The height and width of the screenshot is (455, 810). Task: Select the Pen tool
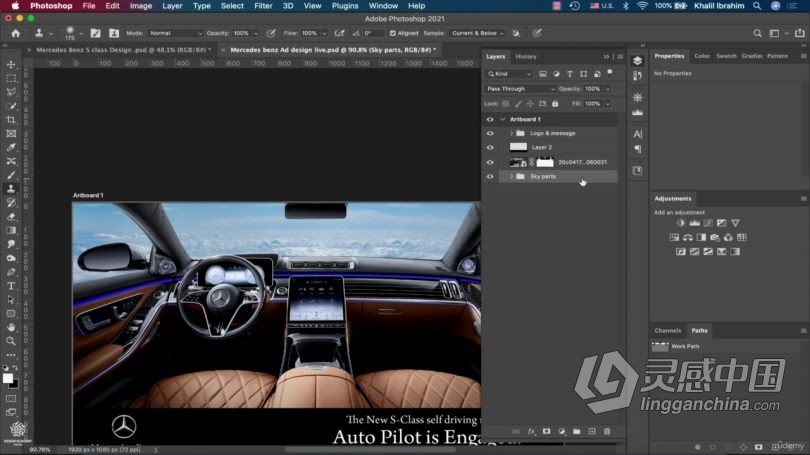(11, 272)
